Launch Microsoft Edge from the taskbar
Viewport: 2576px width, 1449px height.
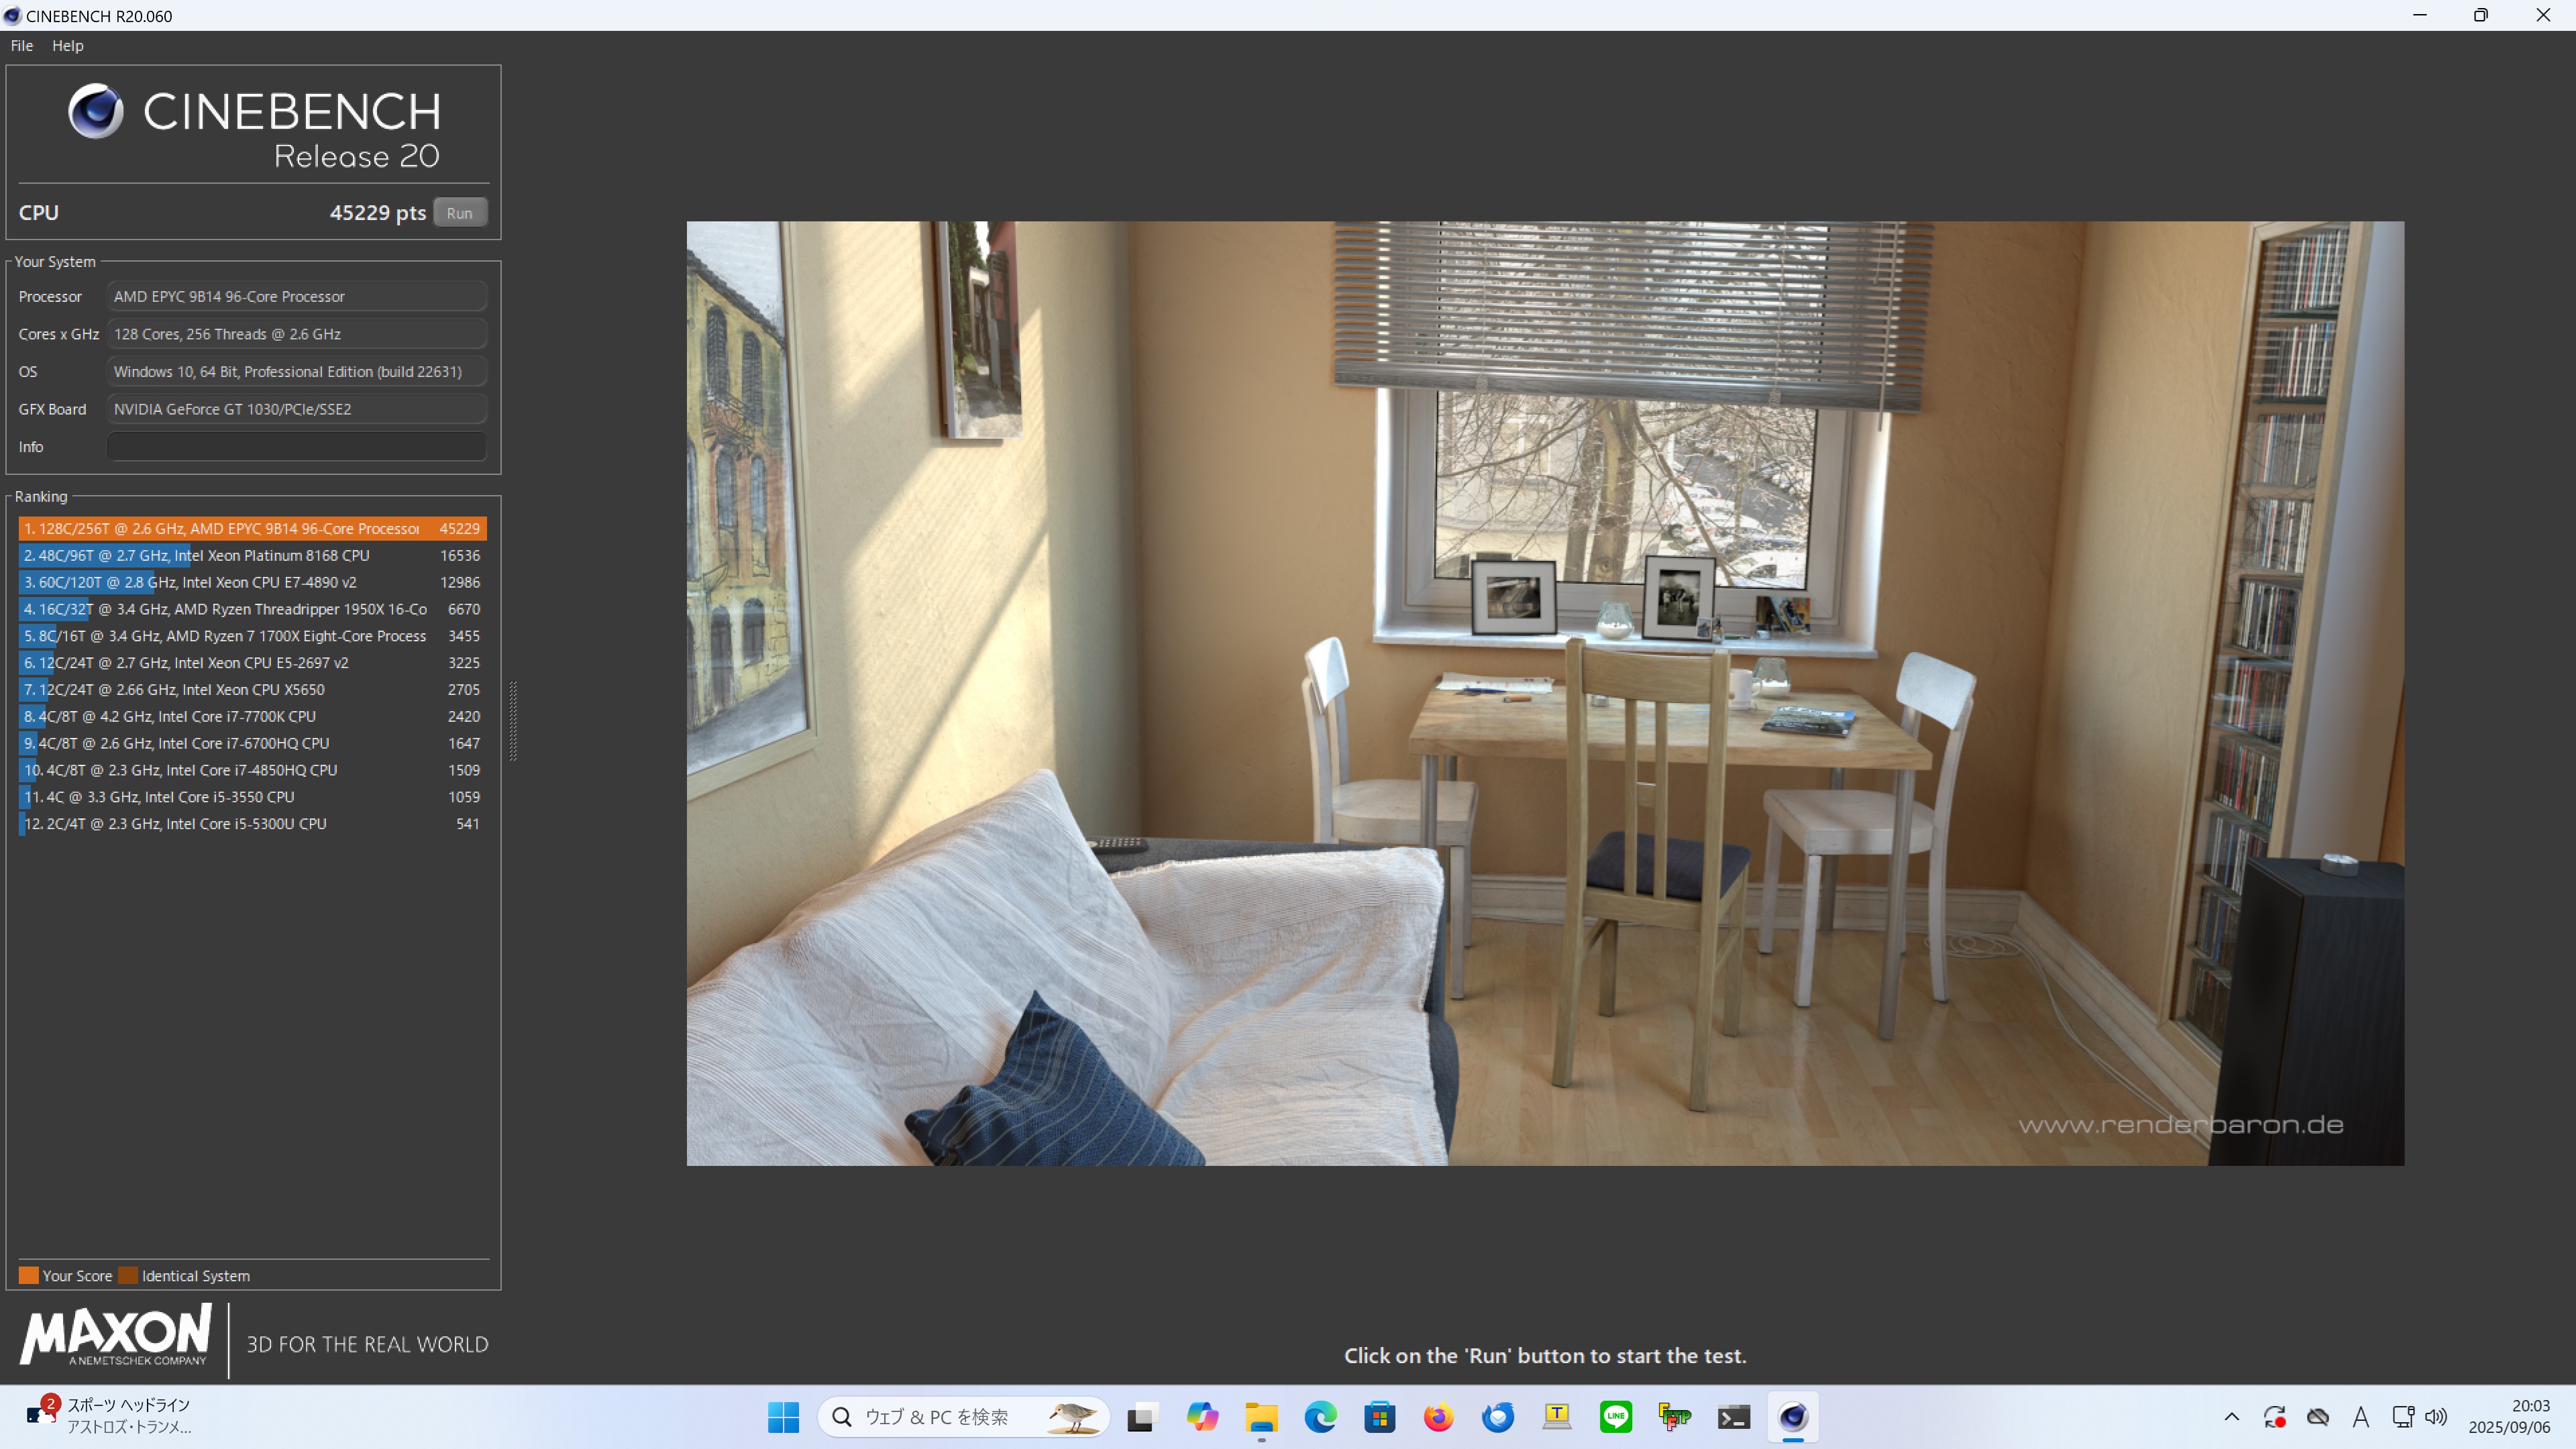1320,1417
